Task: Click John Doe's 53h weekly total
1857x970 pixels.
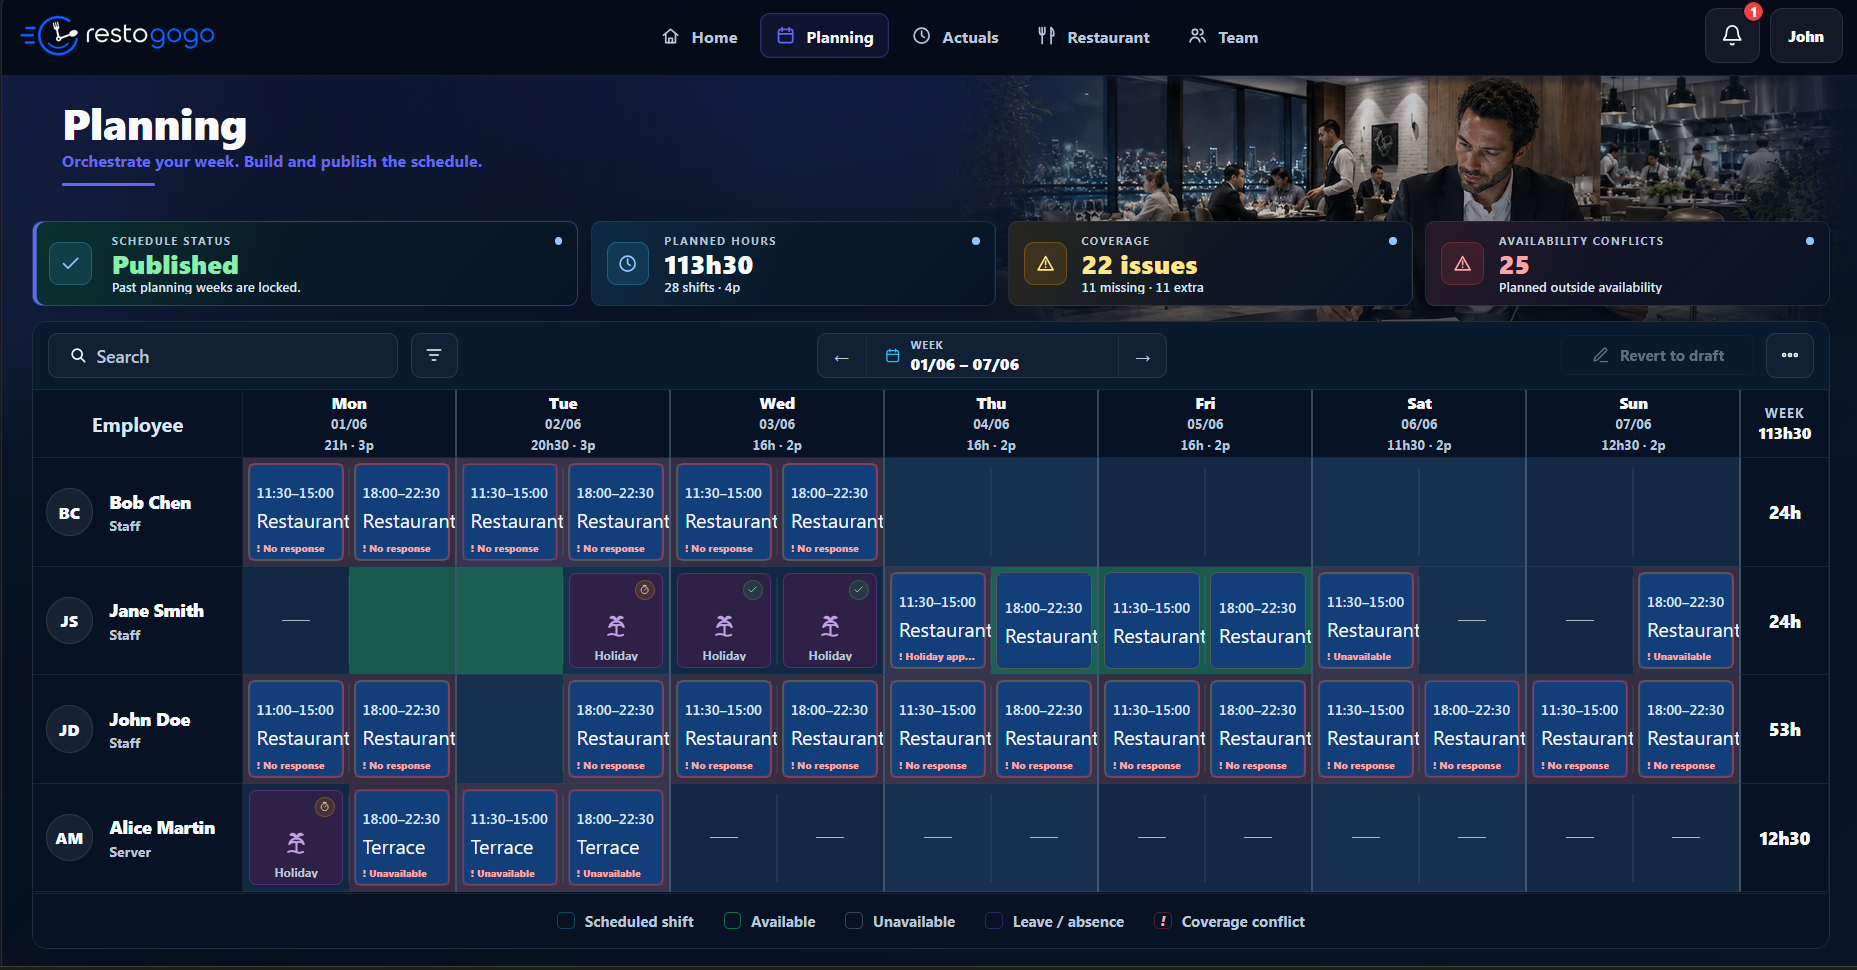Action: [x=1785, y=730]
